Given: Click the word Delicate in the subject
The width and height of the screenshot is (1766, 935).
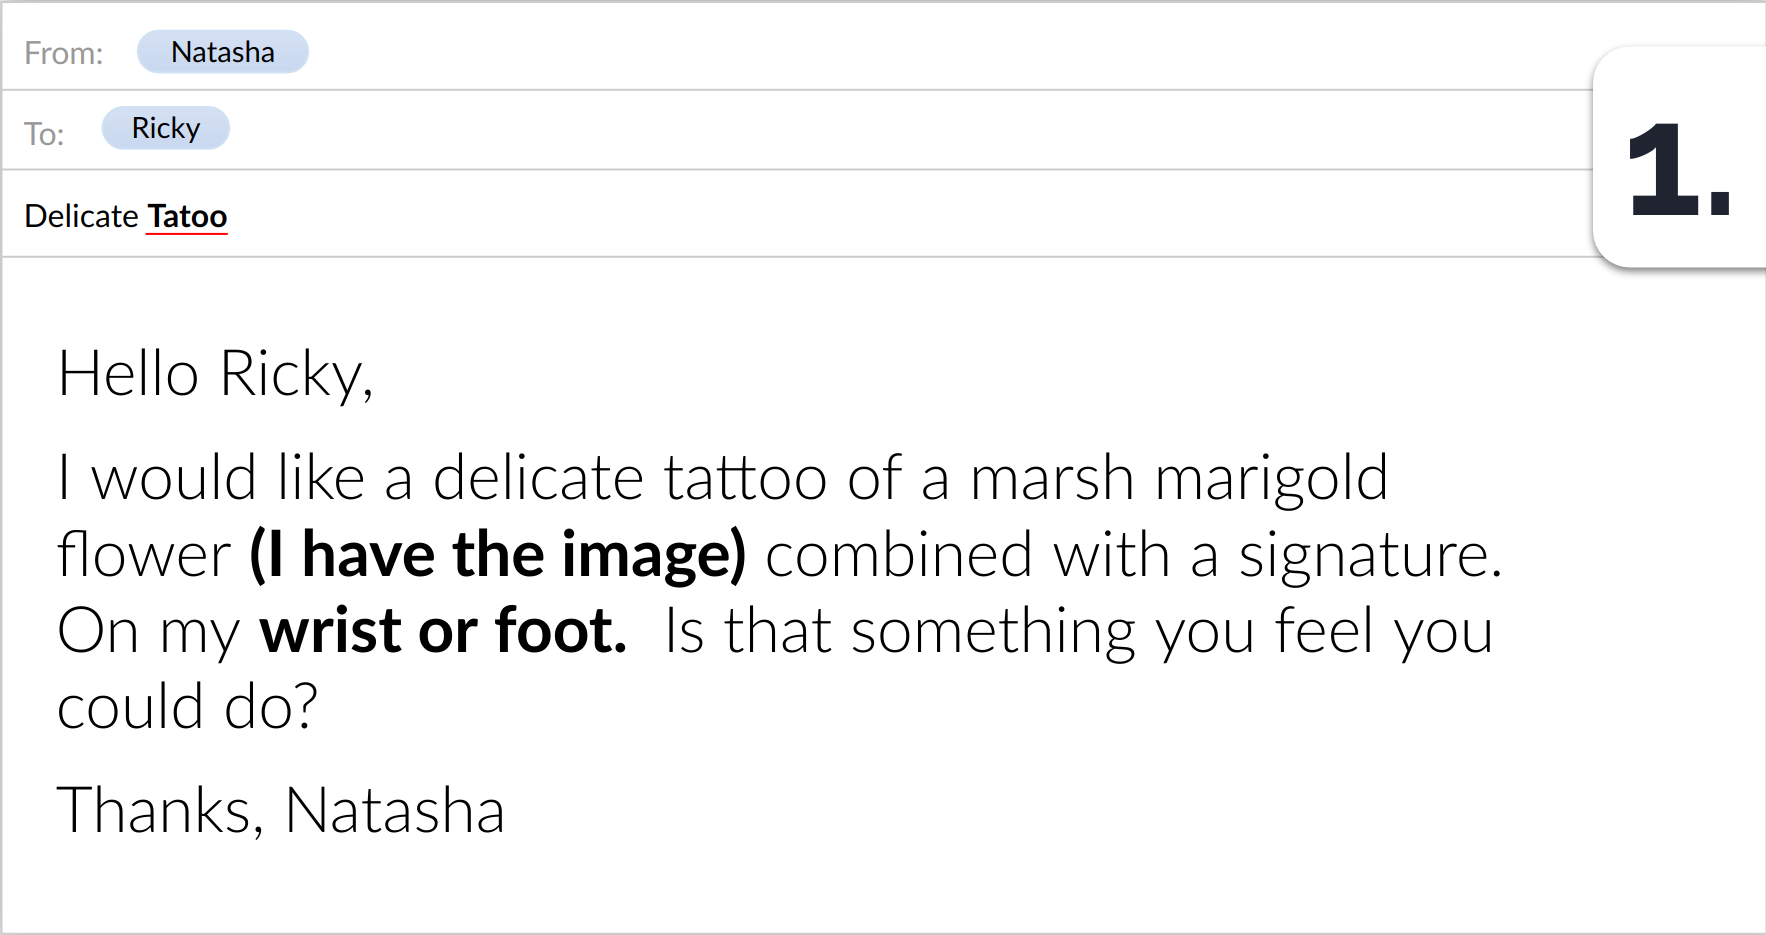Looking at the screenshot, I should tap(80, 215).
